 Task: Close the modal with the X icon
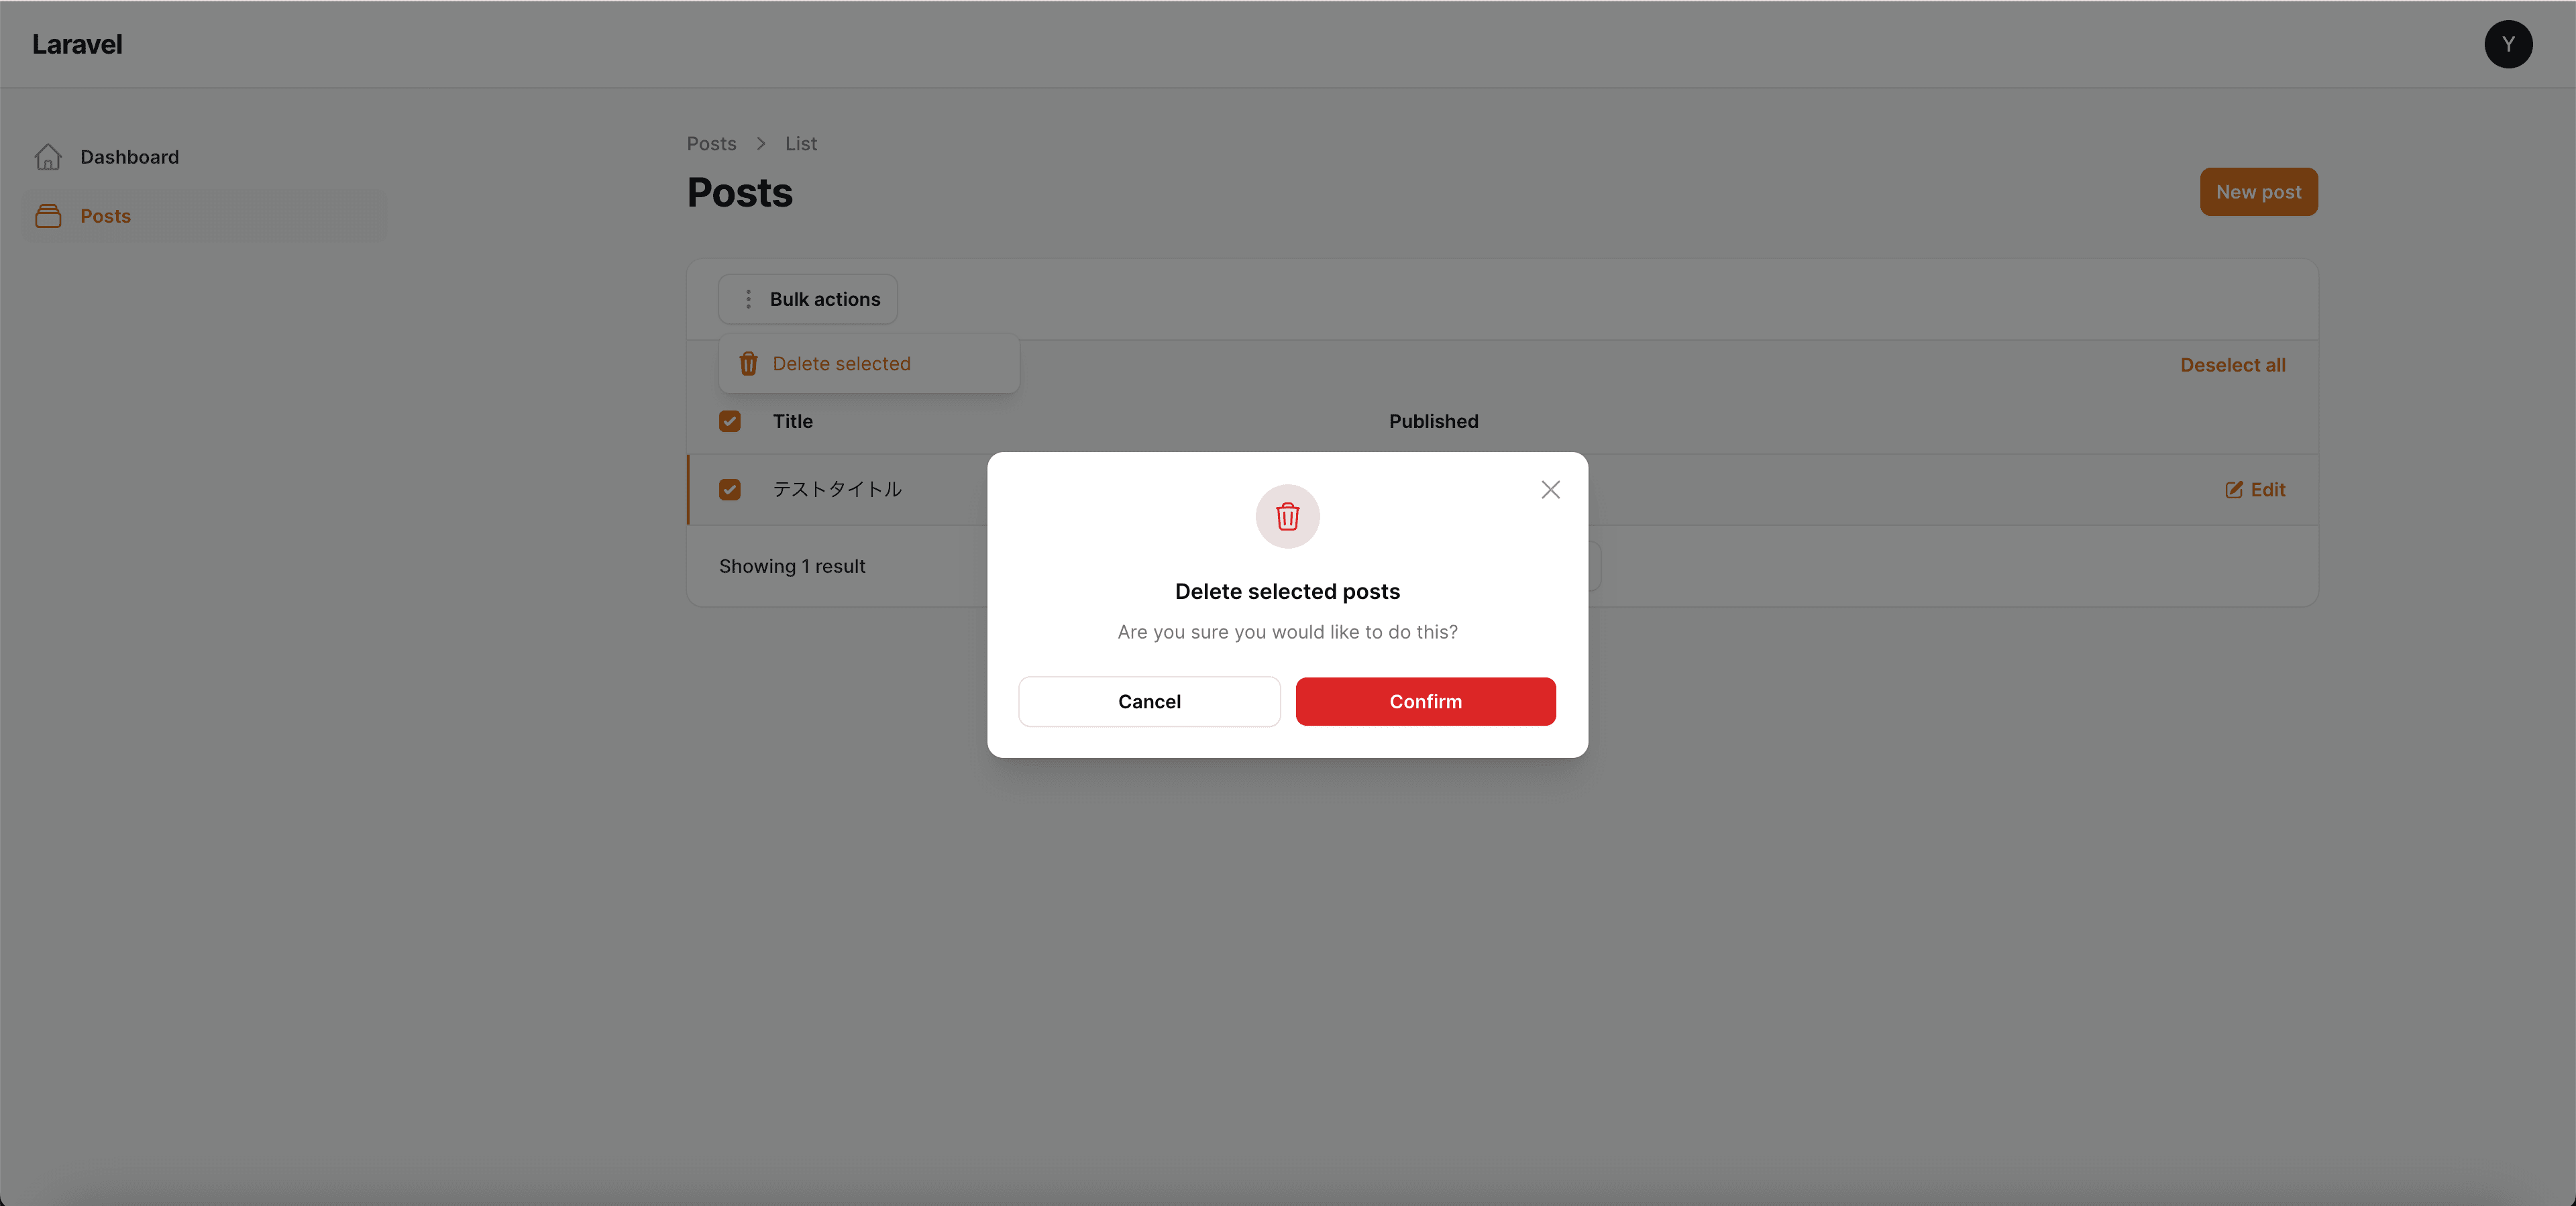(1550, 489)
